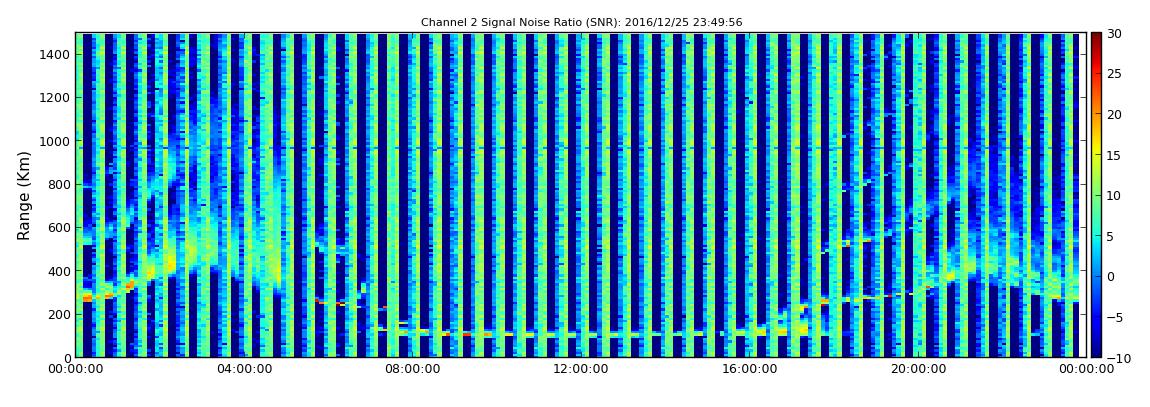
Task: Click the 800 range tick label
Action: click(59, 184)
